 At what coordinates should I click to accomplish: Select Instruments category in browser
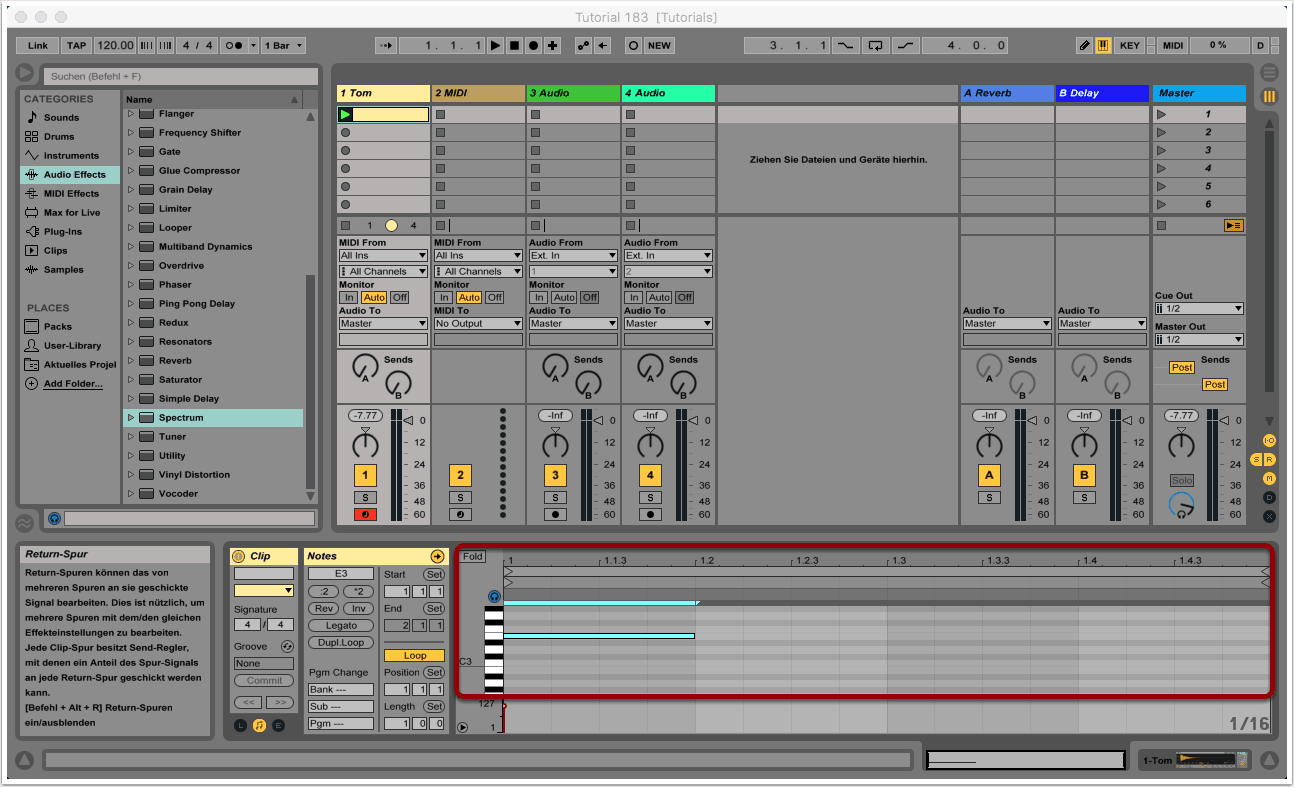click(70, 156)
